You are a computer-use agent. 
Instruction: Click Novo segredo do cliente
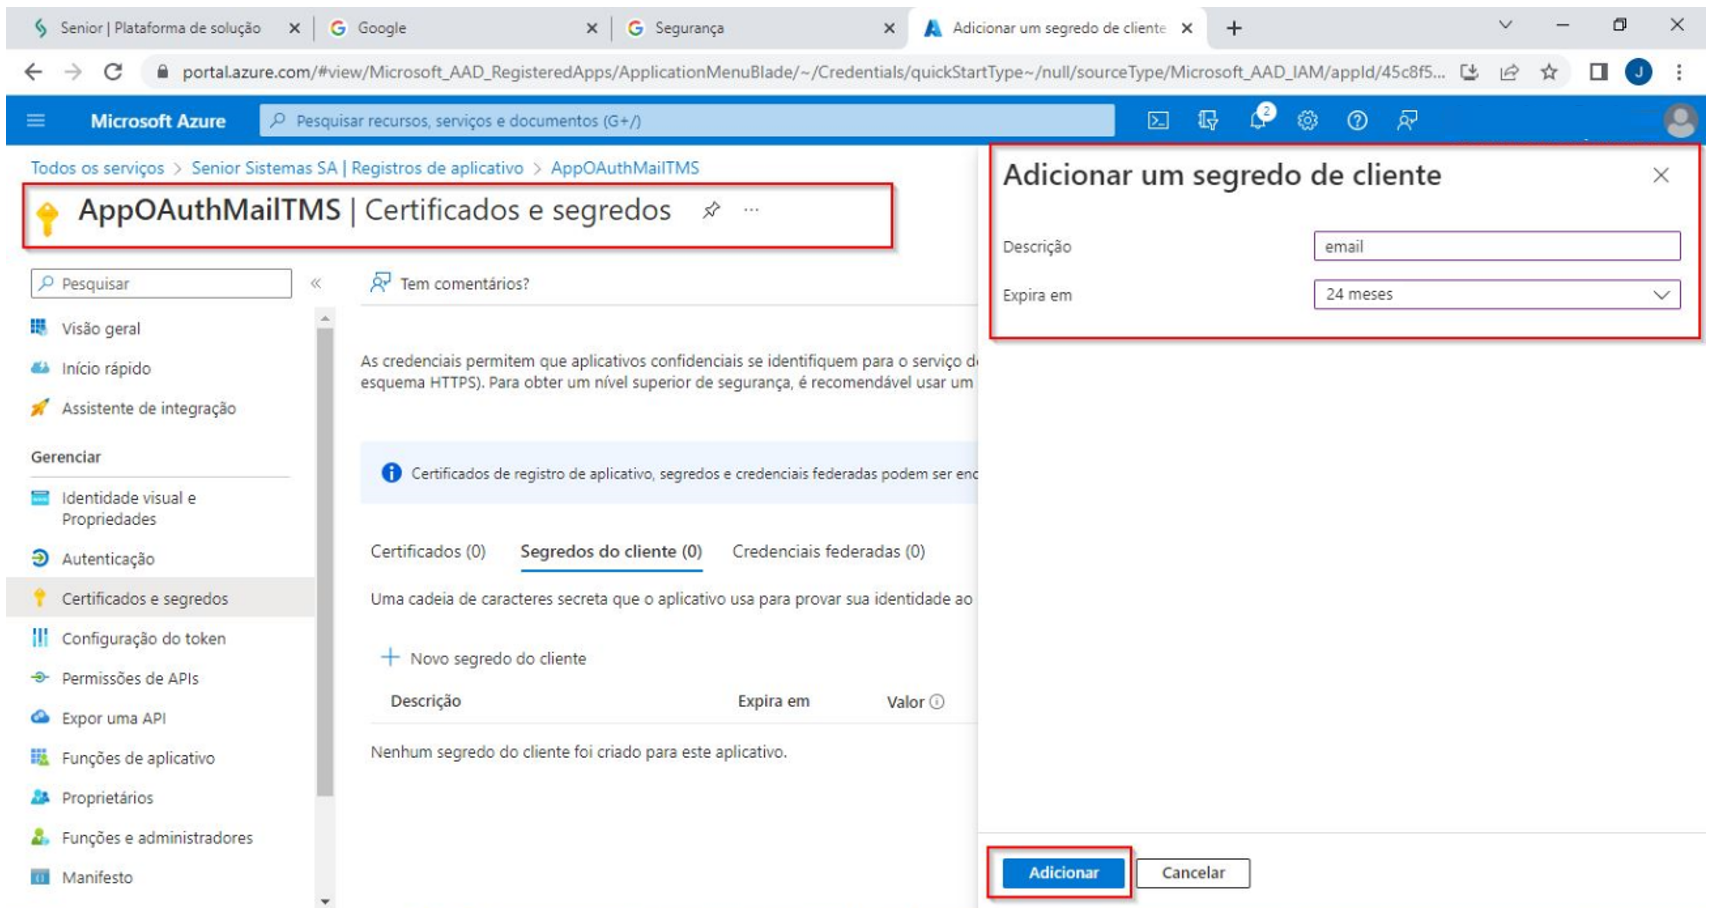[484, 658]
